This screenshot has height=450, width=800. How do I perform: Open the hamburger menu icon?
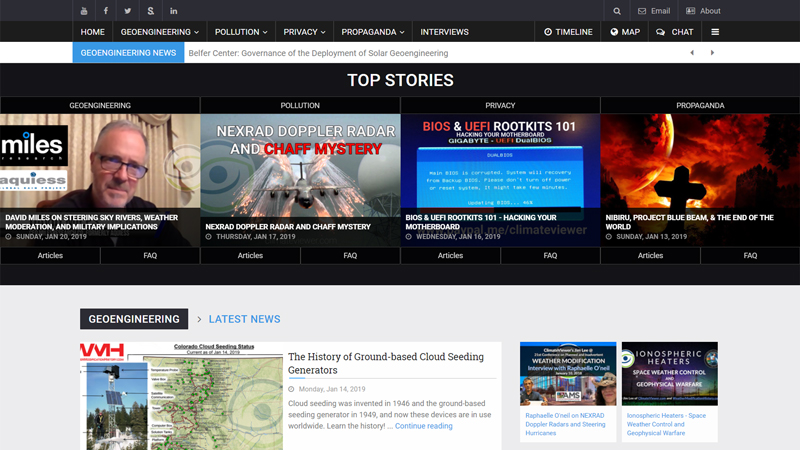715,32
